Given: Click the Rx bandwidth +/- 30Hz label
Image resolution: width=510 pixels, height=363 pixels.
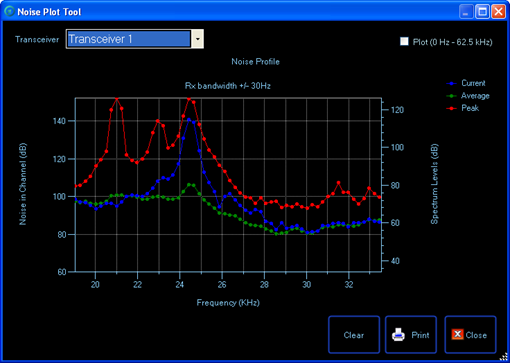Looking at the screenshot, I should pos(228,86).
